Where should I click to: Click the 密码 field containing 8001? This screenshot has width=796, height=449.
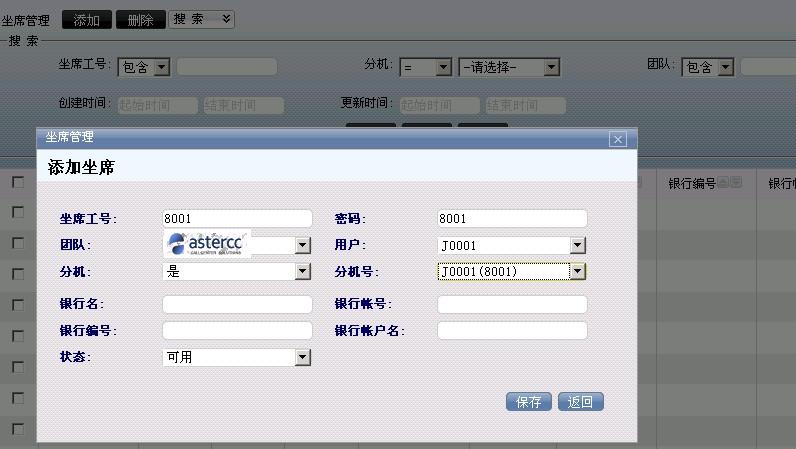pyautogui.click(x=512, y=219)
